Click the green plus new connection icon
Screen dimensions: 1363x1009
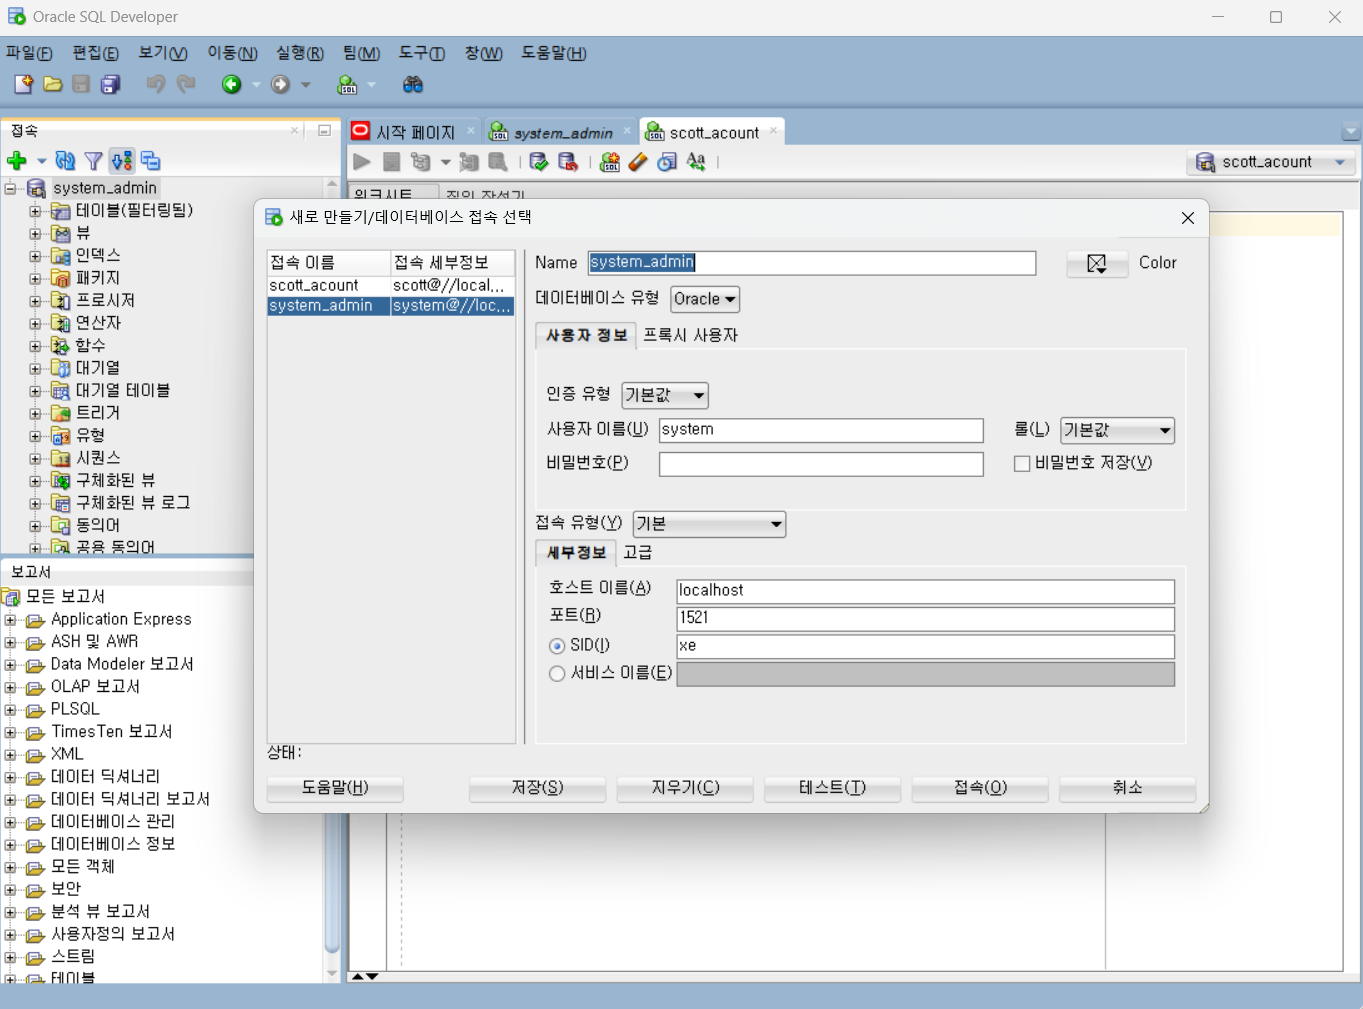click(x=17, y=161)
